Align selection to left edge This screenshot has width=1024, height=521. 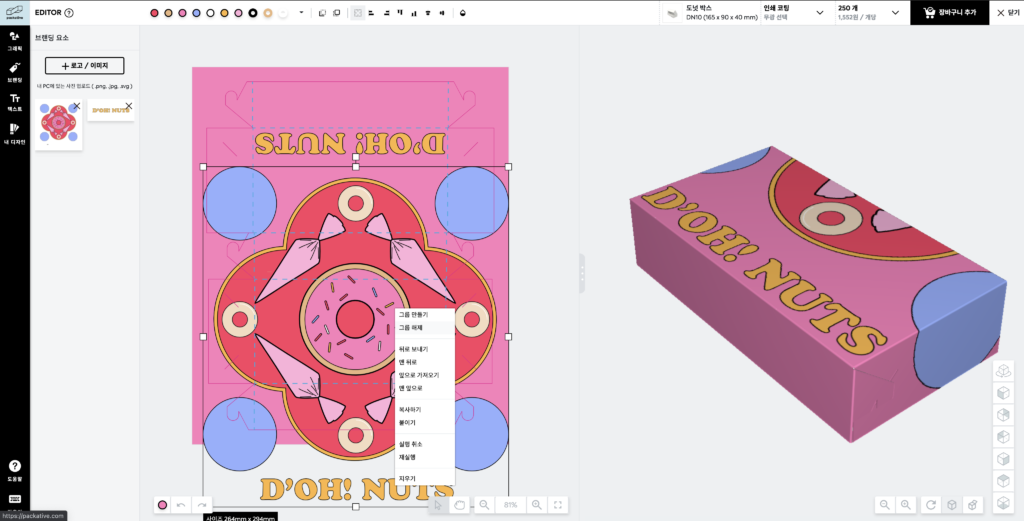click(x=371, y=12)
